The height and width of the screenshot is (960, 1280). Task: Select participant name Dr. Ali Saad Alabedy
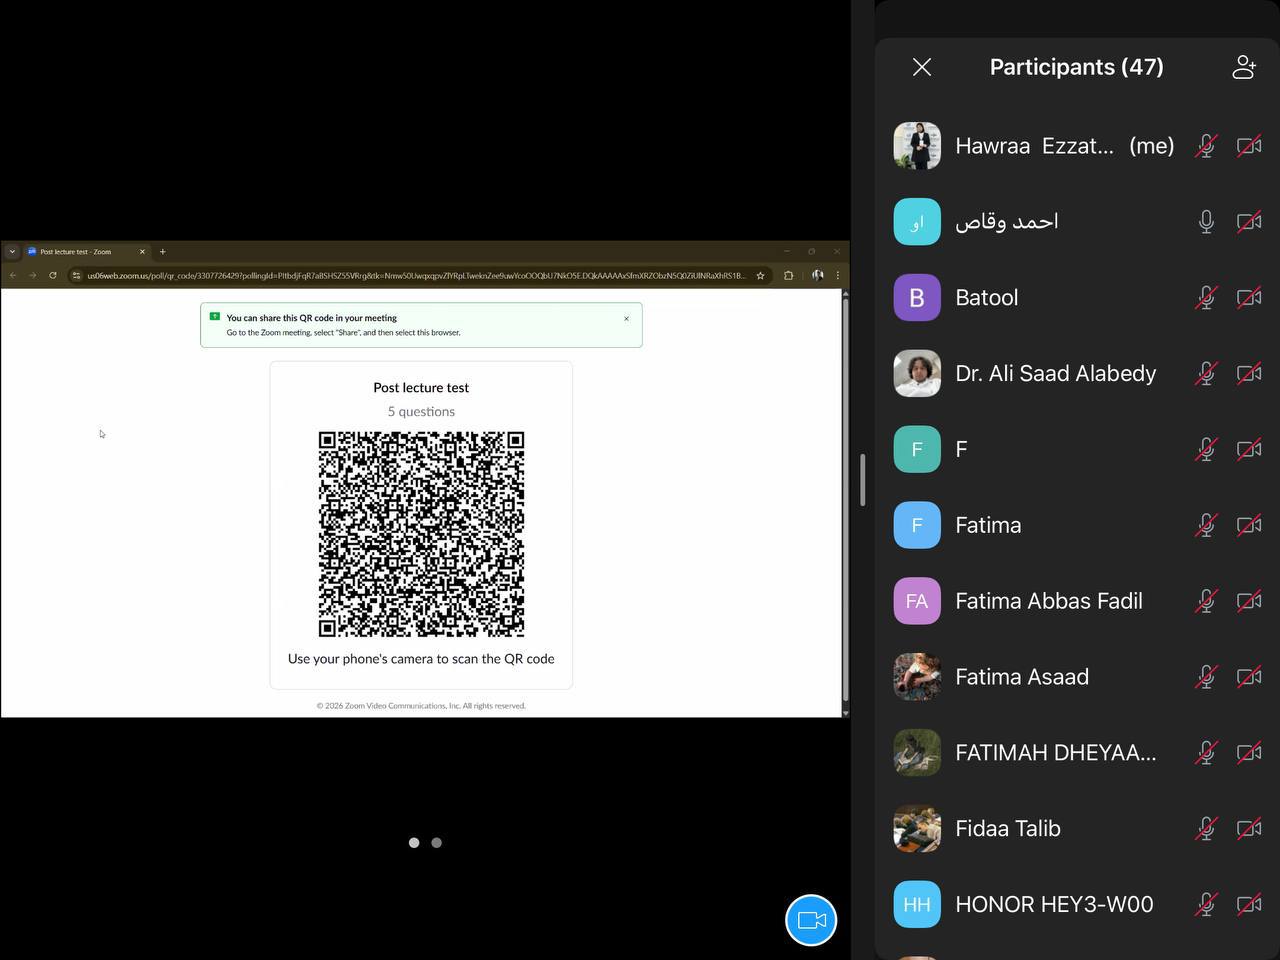tap(1056, 374)
